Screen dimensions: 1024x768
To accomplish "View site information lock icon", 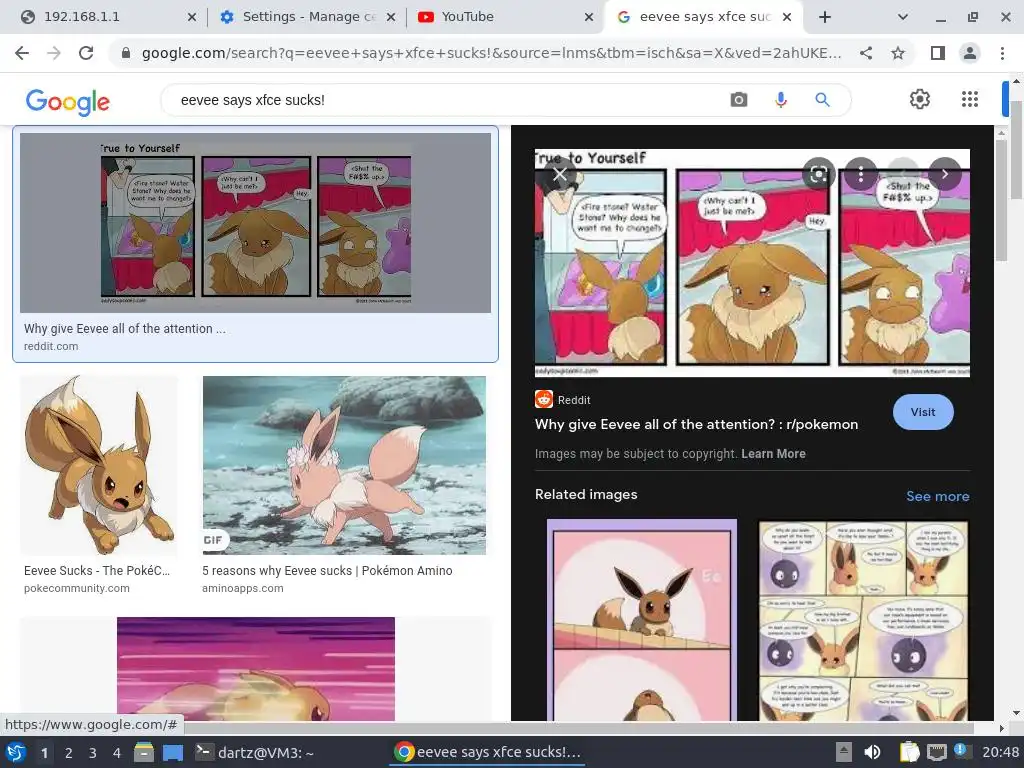I will pos(126,53).
